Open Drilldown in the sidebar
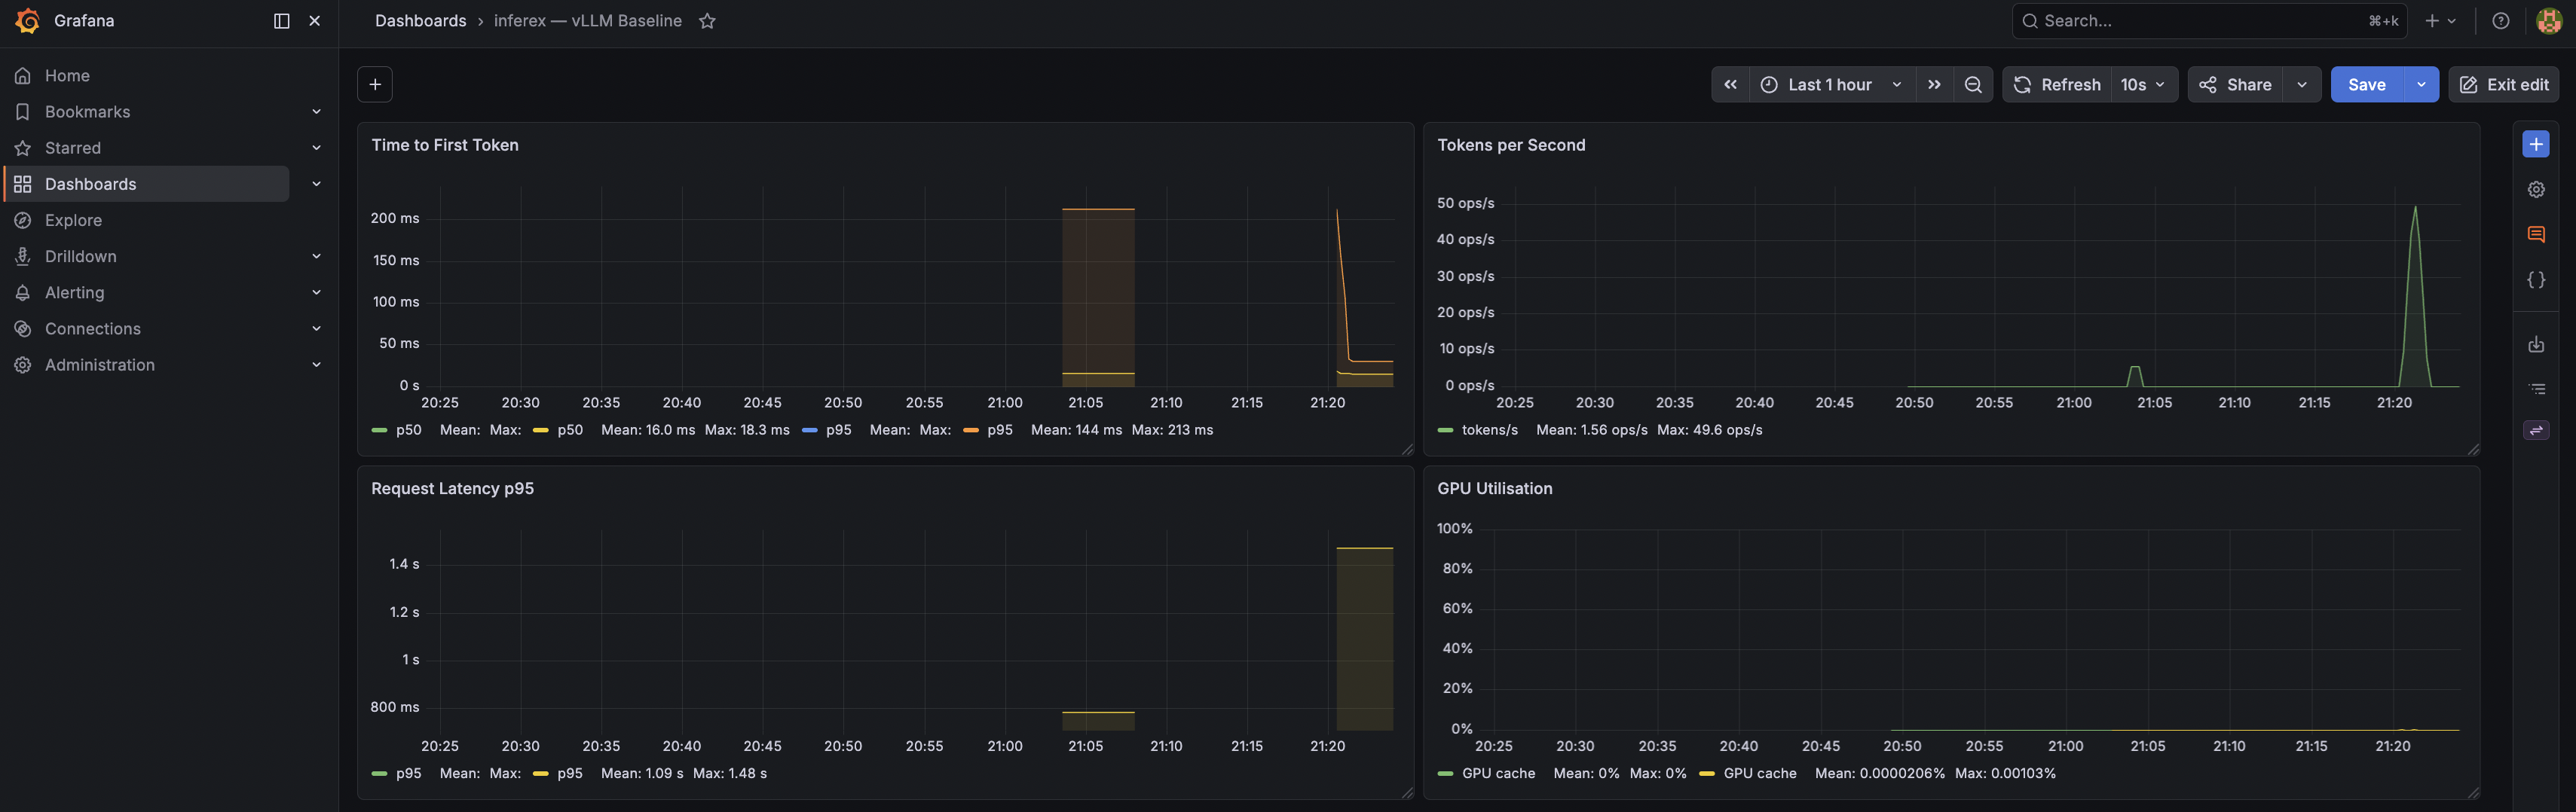The height and width of the screenshot is (812, 2576). click(x=80, y=256)
